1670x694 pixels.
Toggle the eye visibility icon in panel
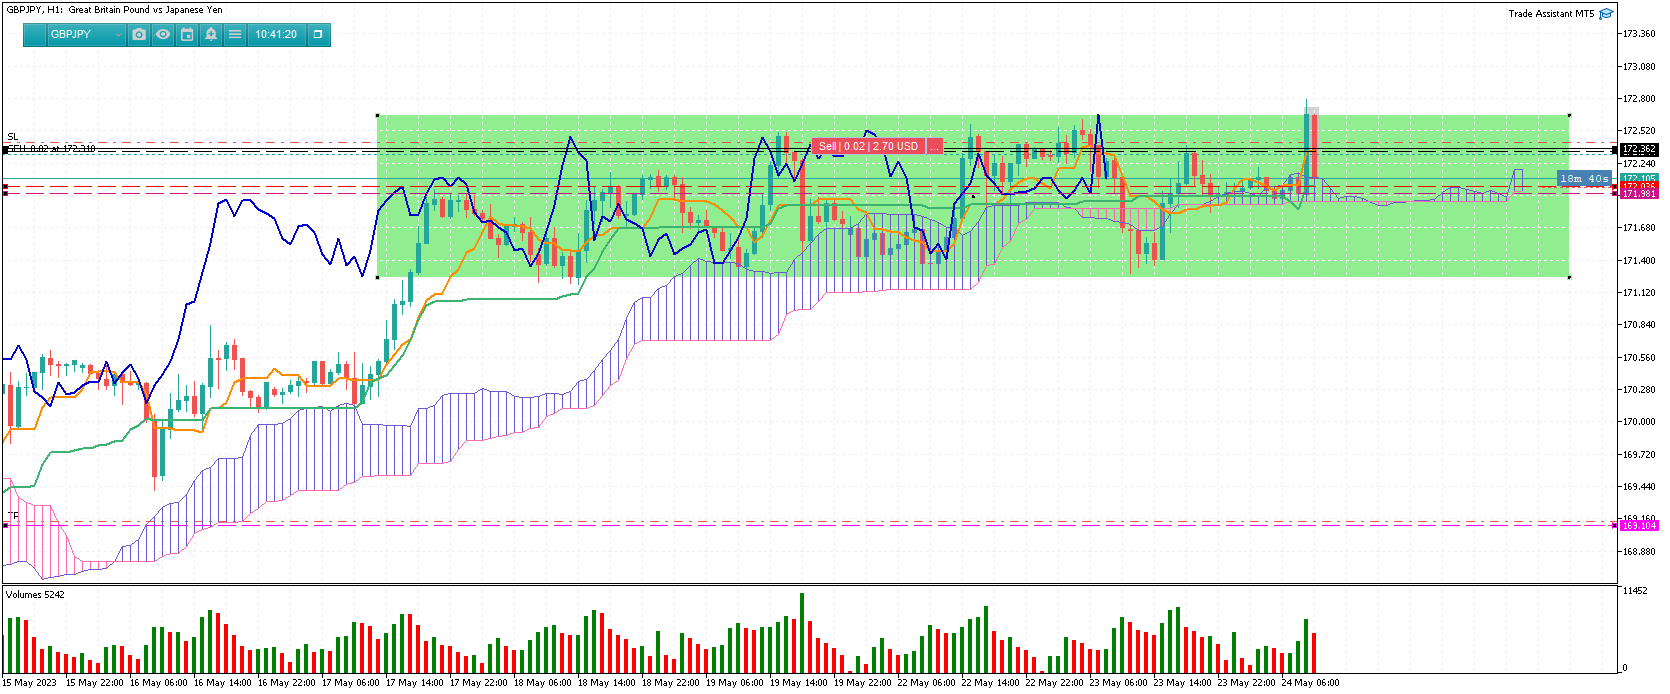[x=163, y=34]
